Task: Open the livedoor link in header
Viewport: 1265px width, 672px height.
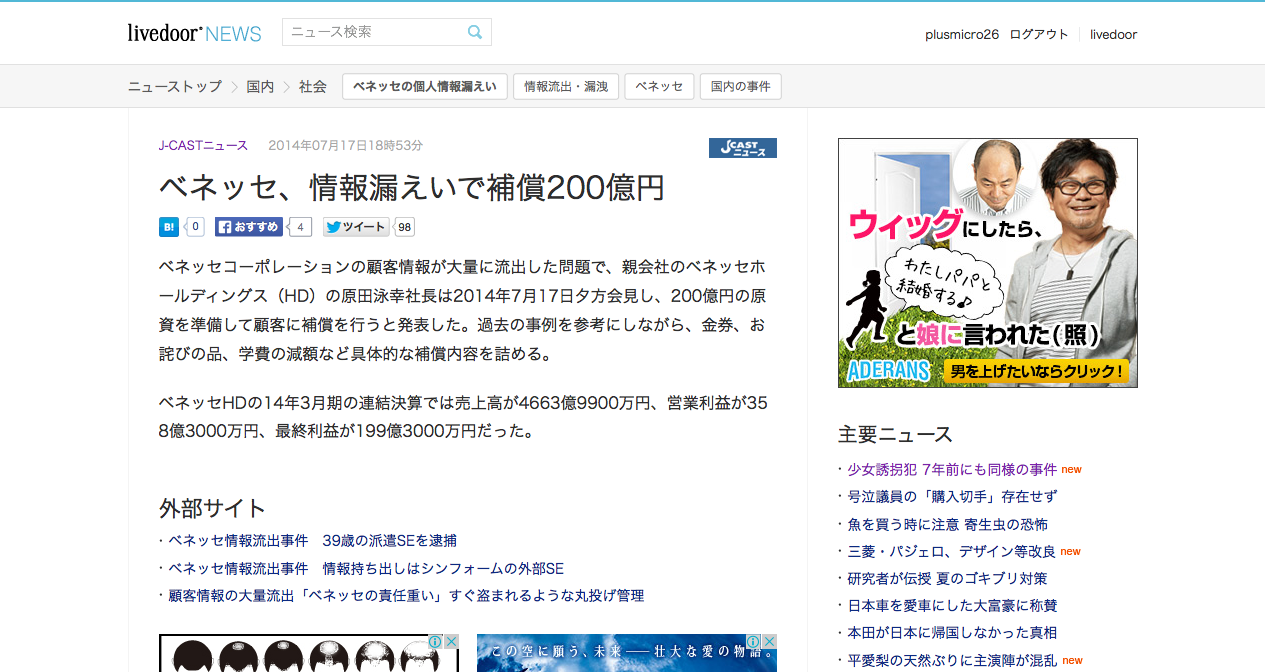Action: click(x=1114, y=34)
